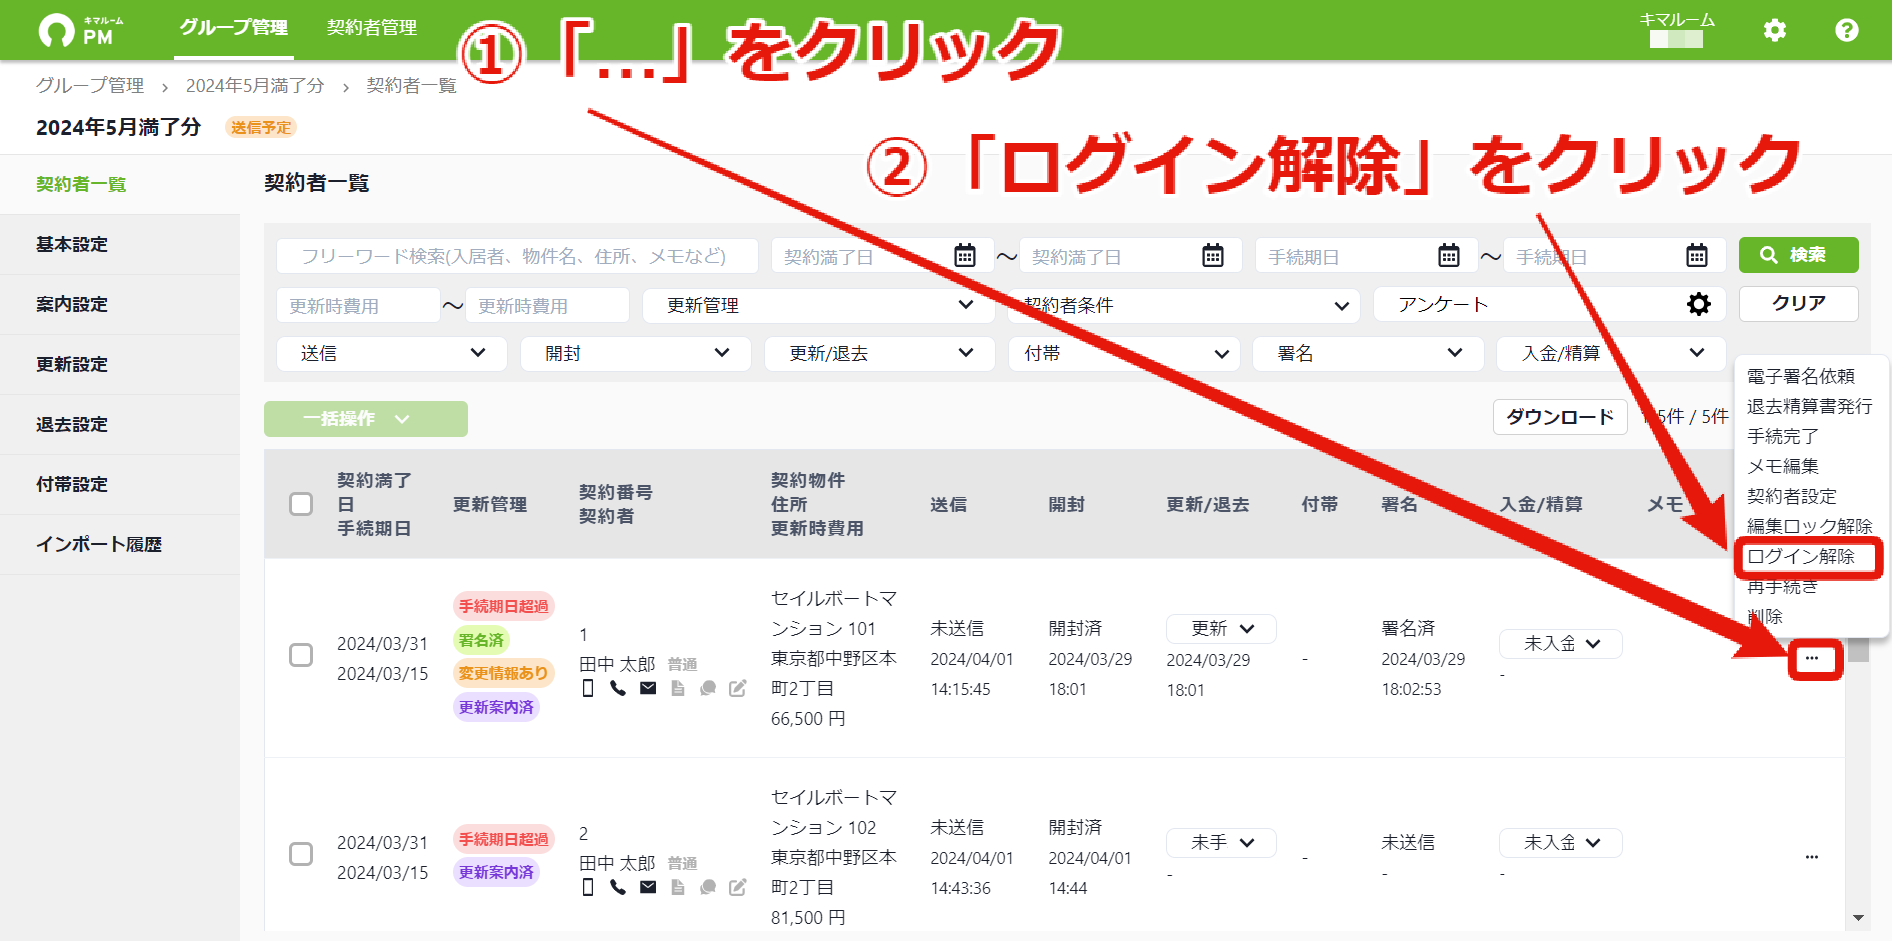
Task: Open calendar for first 手続期日 field
Action: click(1449, 255)
